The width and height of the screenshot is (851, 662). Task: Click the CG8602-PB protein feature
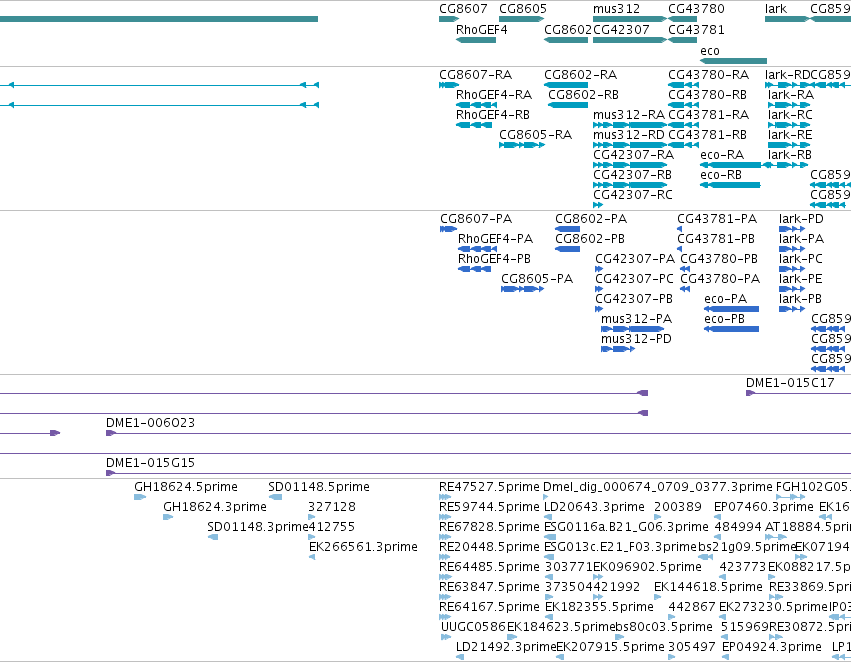tap(567, 249)
